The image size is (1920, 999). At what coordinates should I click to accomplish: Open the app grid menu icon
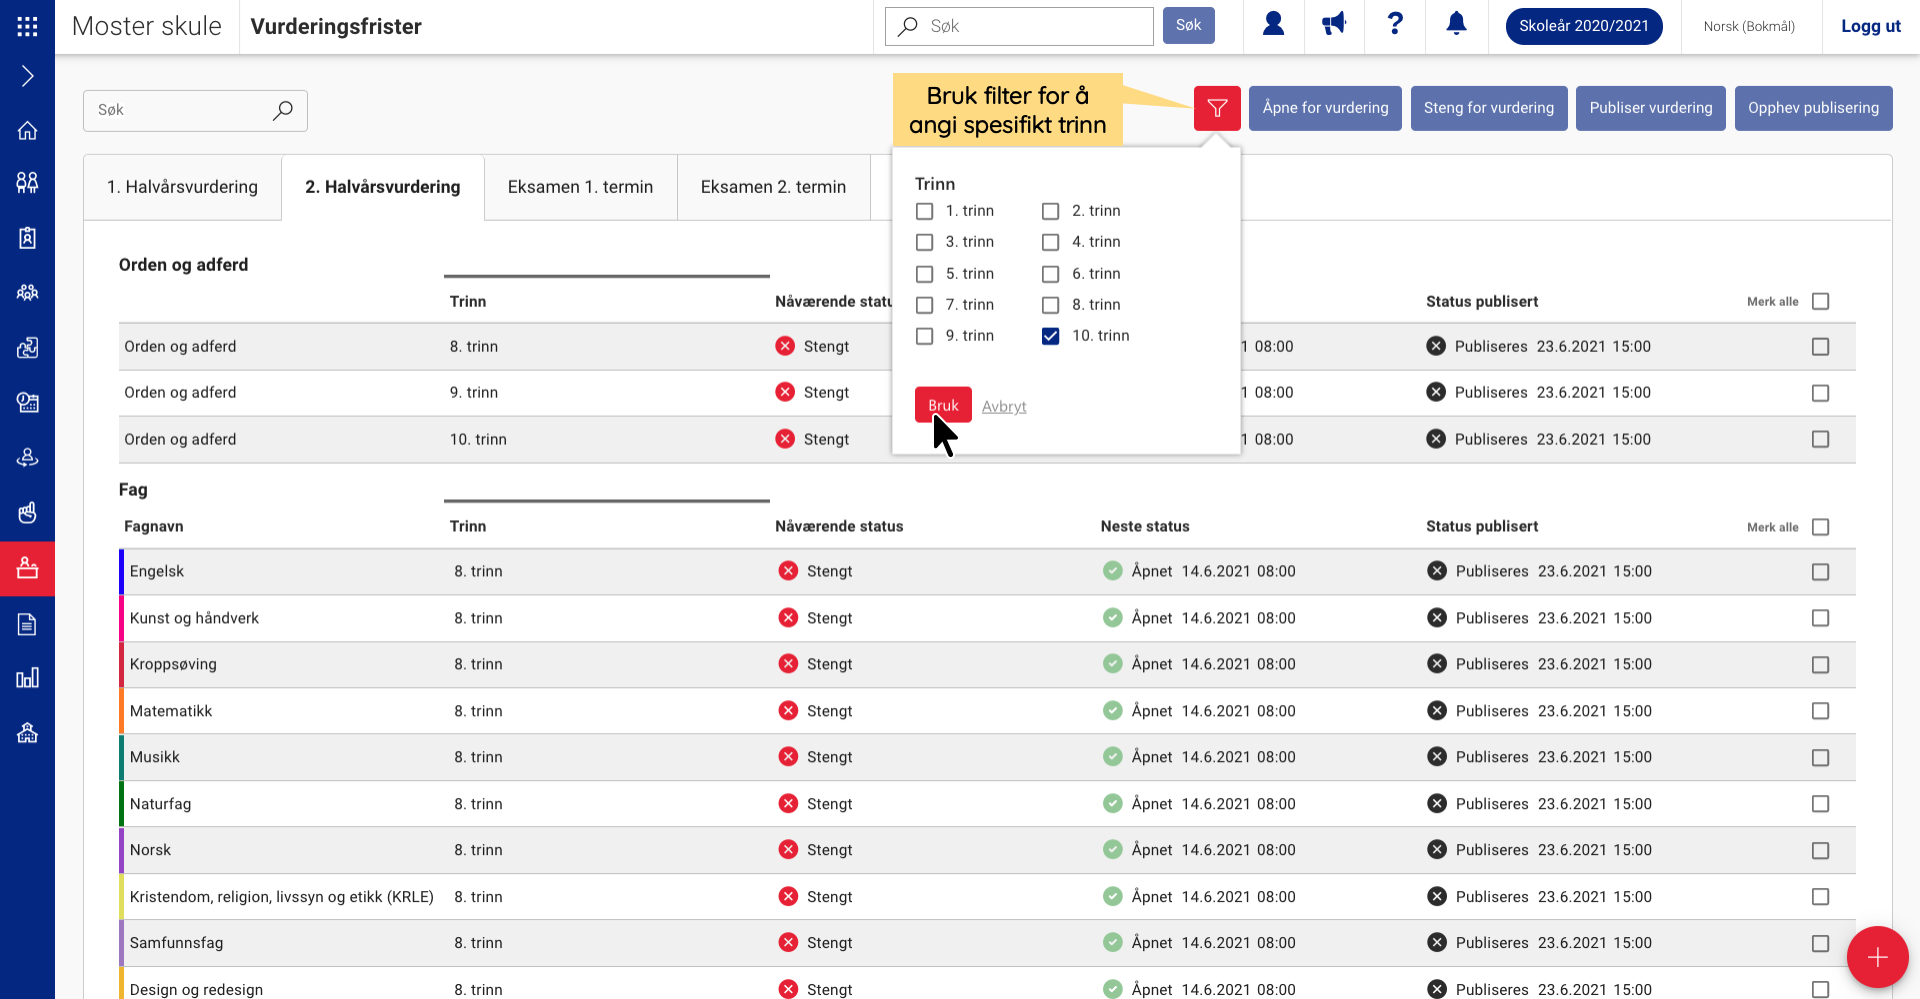click(x=27, y=26)
